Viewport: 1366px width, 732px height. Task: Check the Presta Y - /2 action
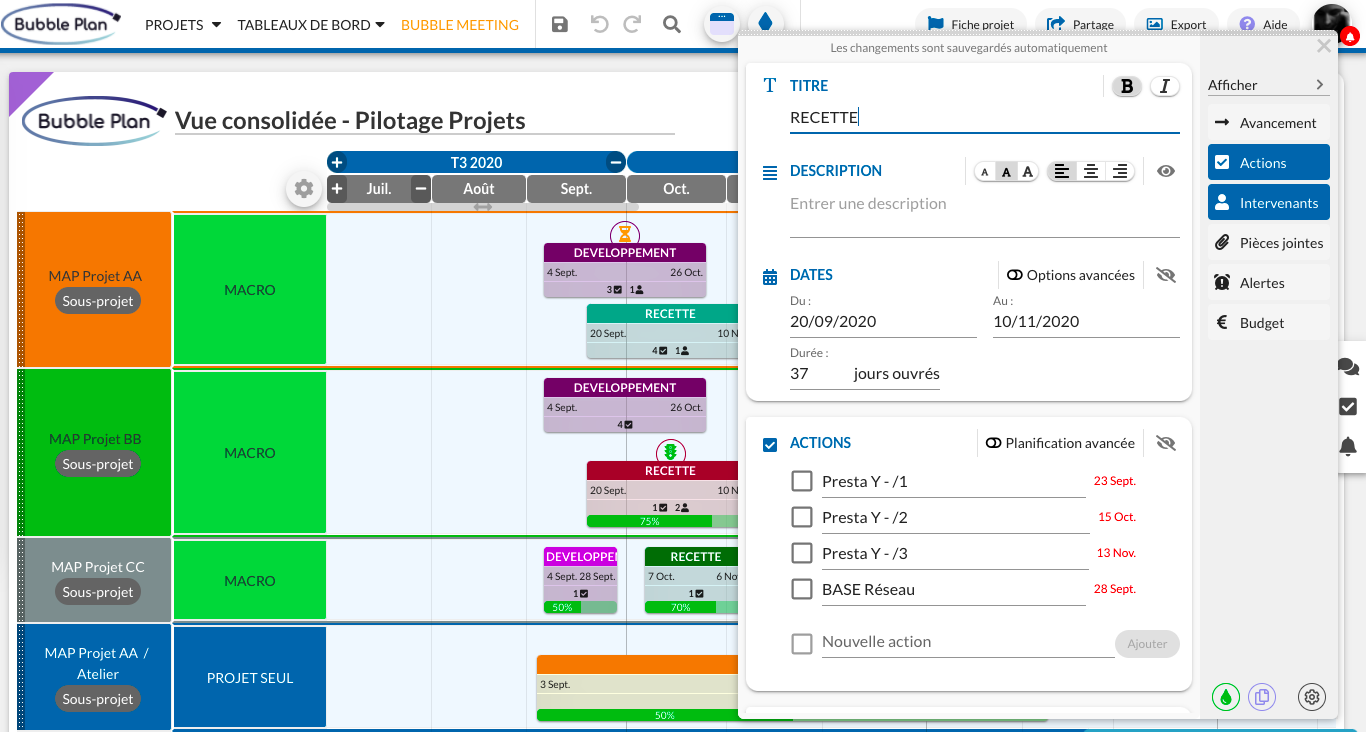802,517
